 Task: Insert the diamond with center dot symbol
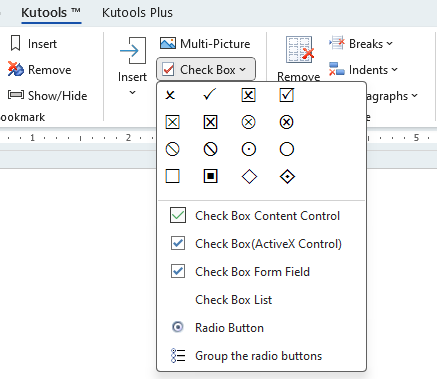coord(287,176)
